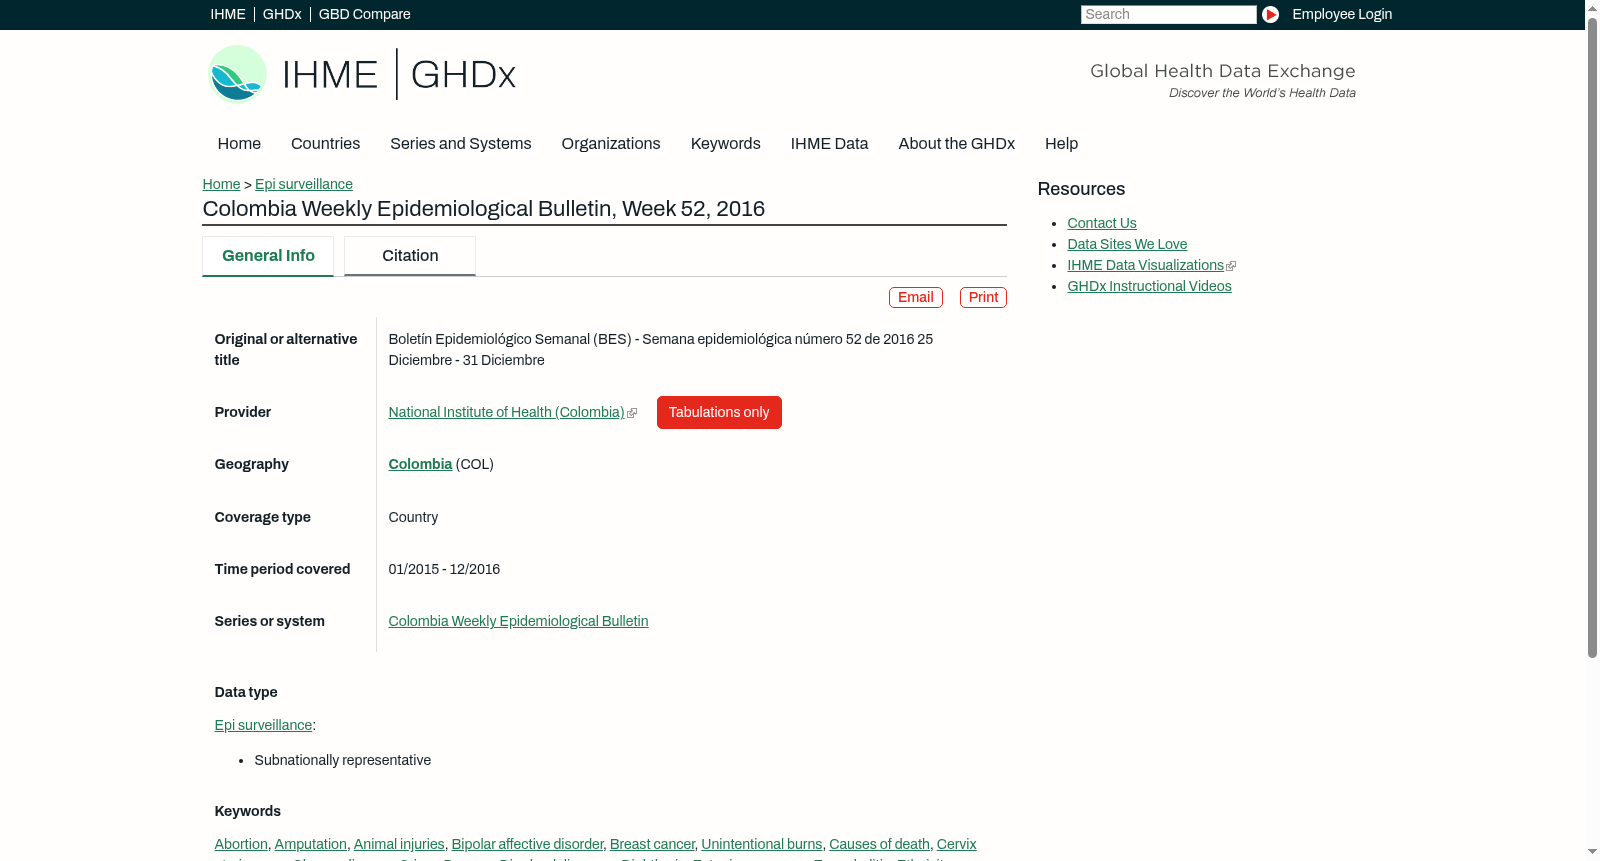Open the Colombia geography link
The width and height of the screenshot is (1600, 861).
click(x=420, y=464)
